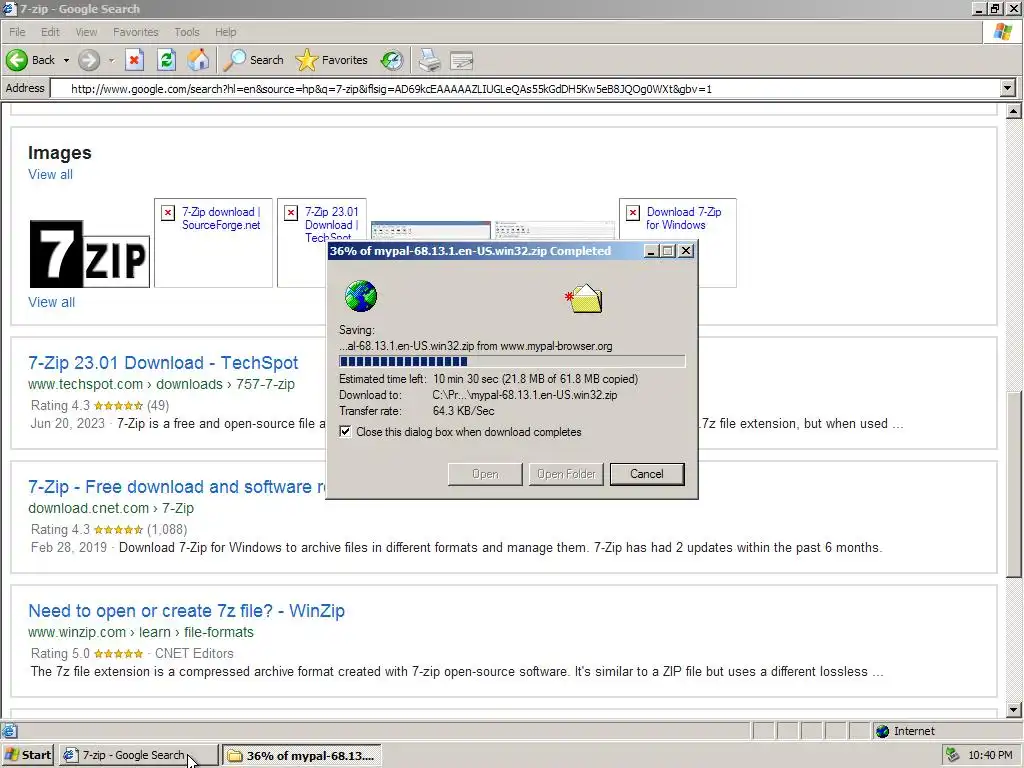Click the download progress bar

tap(512, 361)
